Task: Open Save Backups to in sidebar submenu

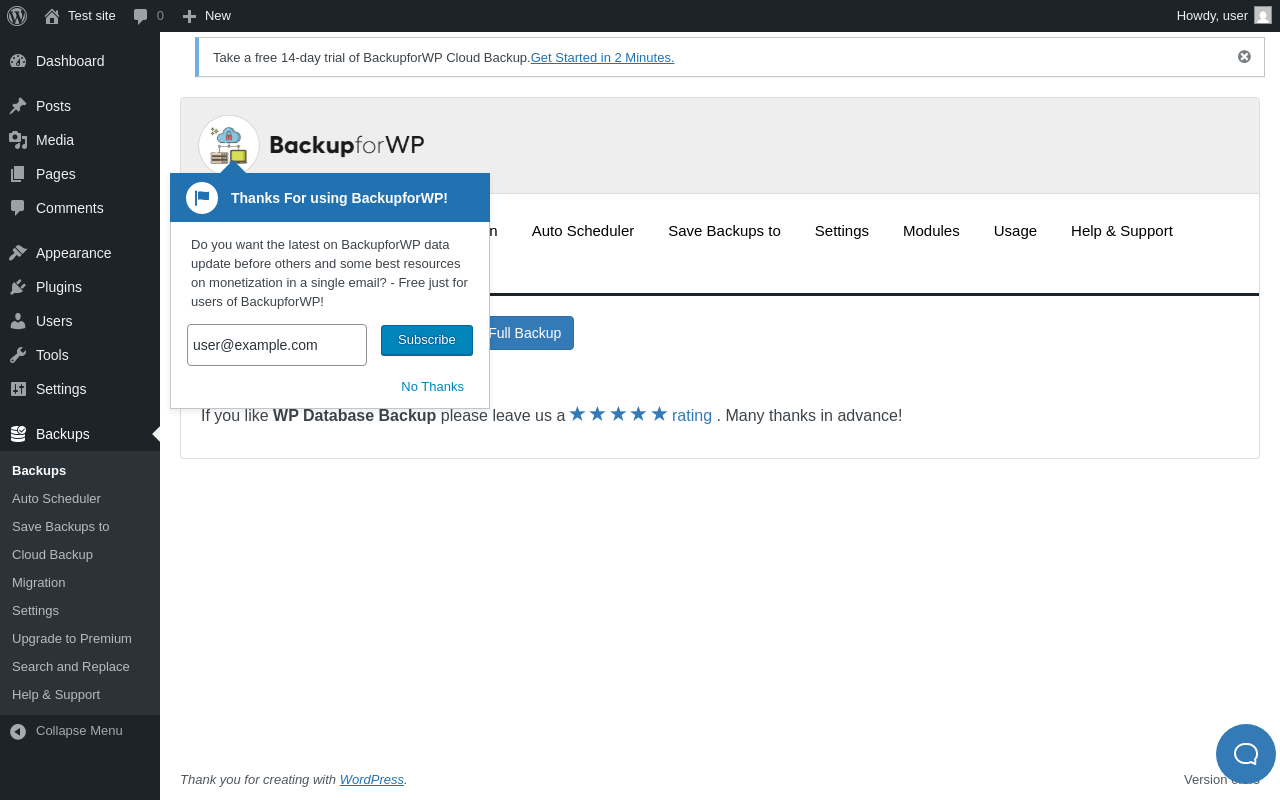Action: [x=61, y=527]
